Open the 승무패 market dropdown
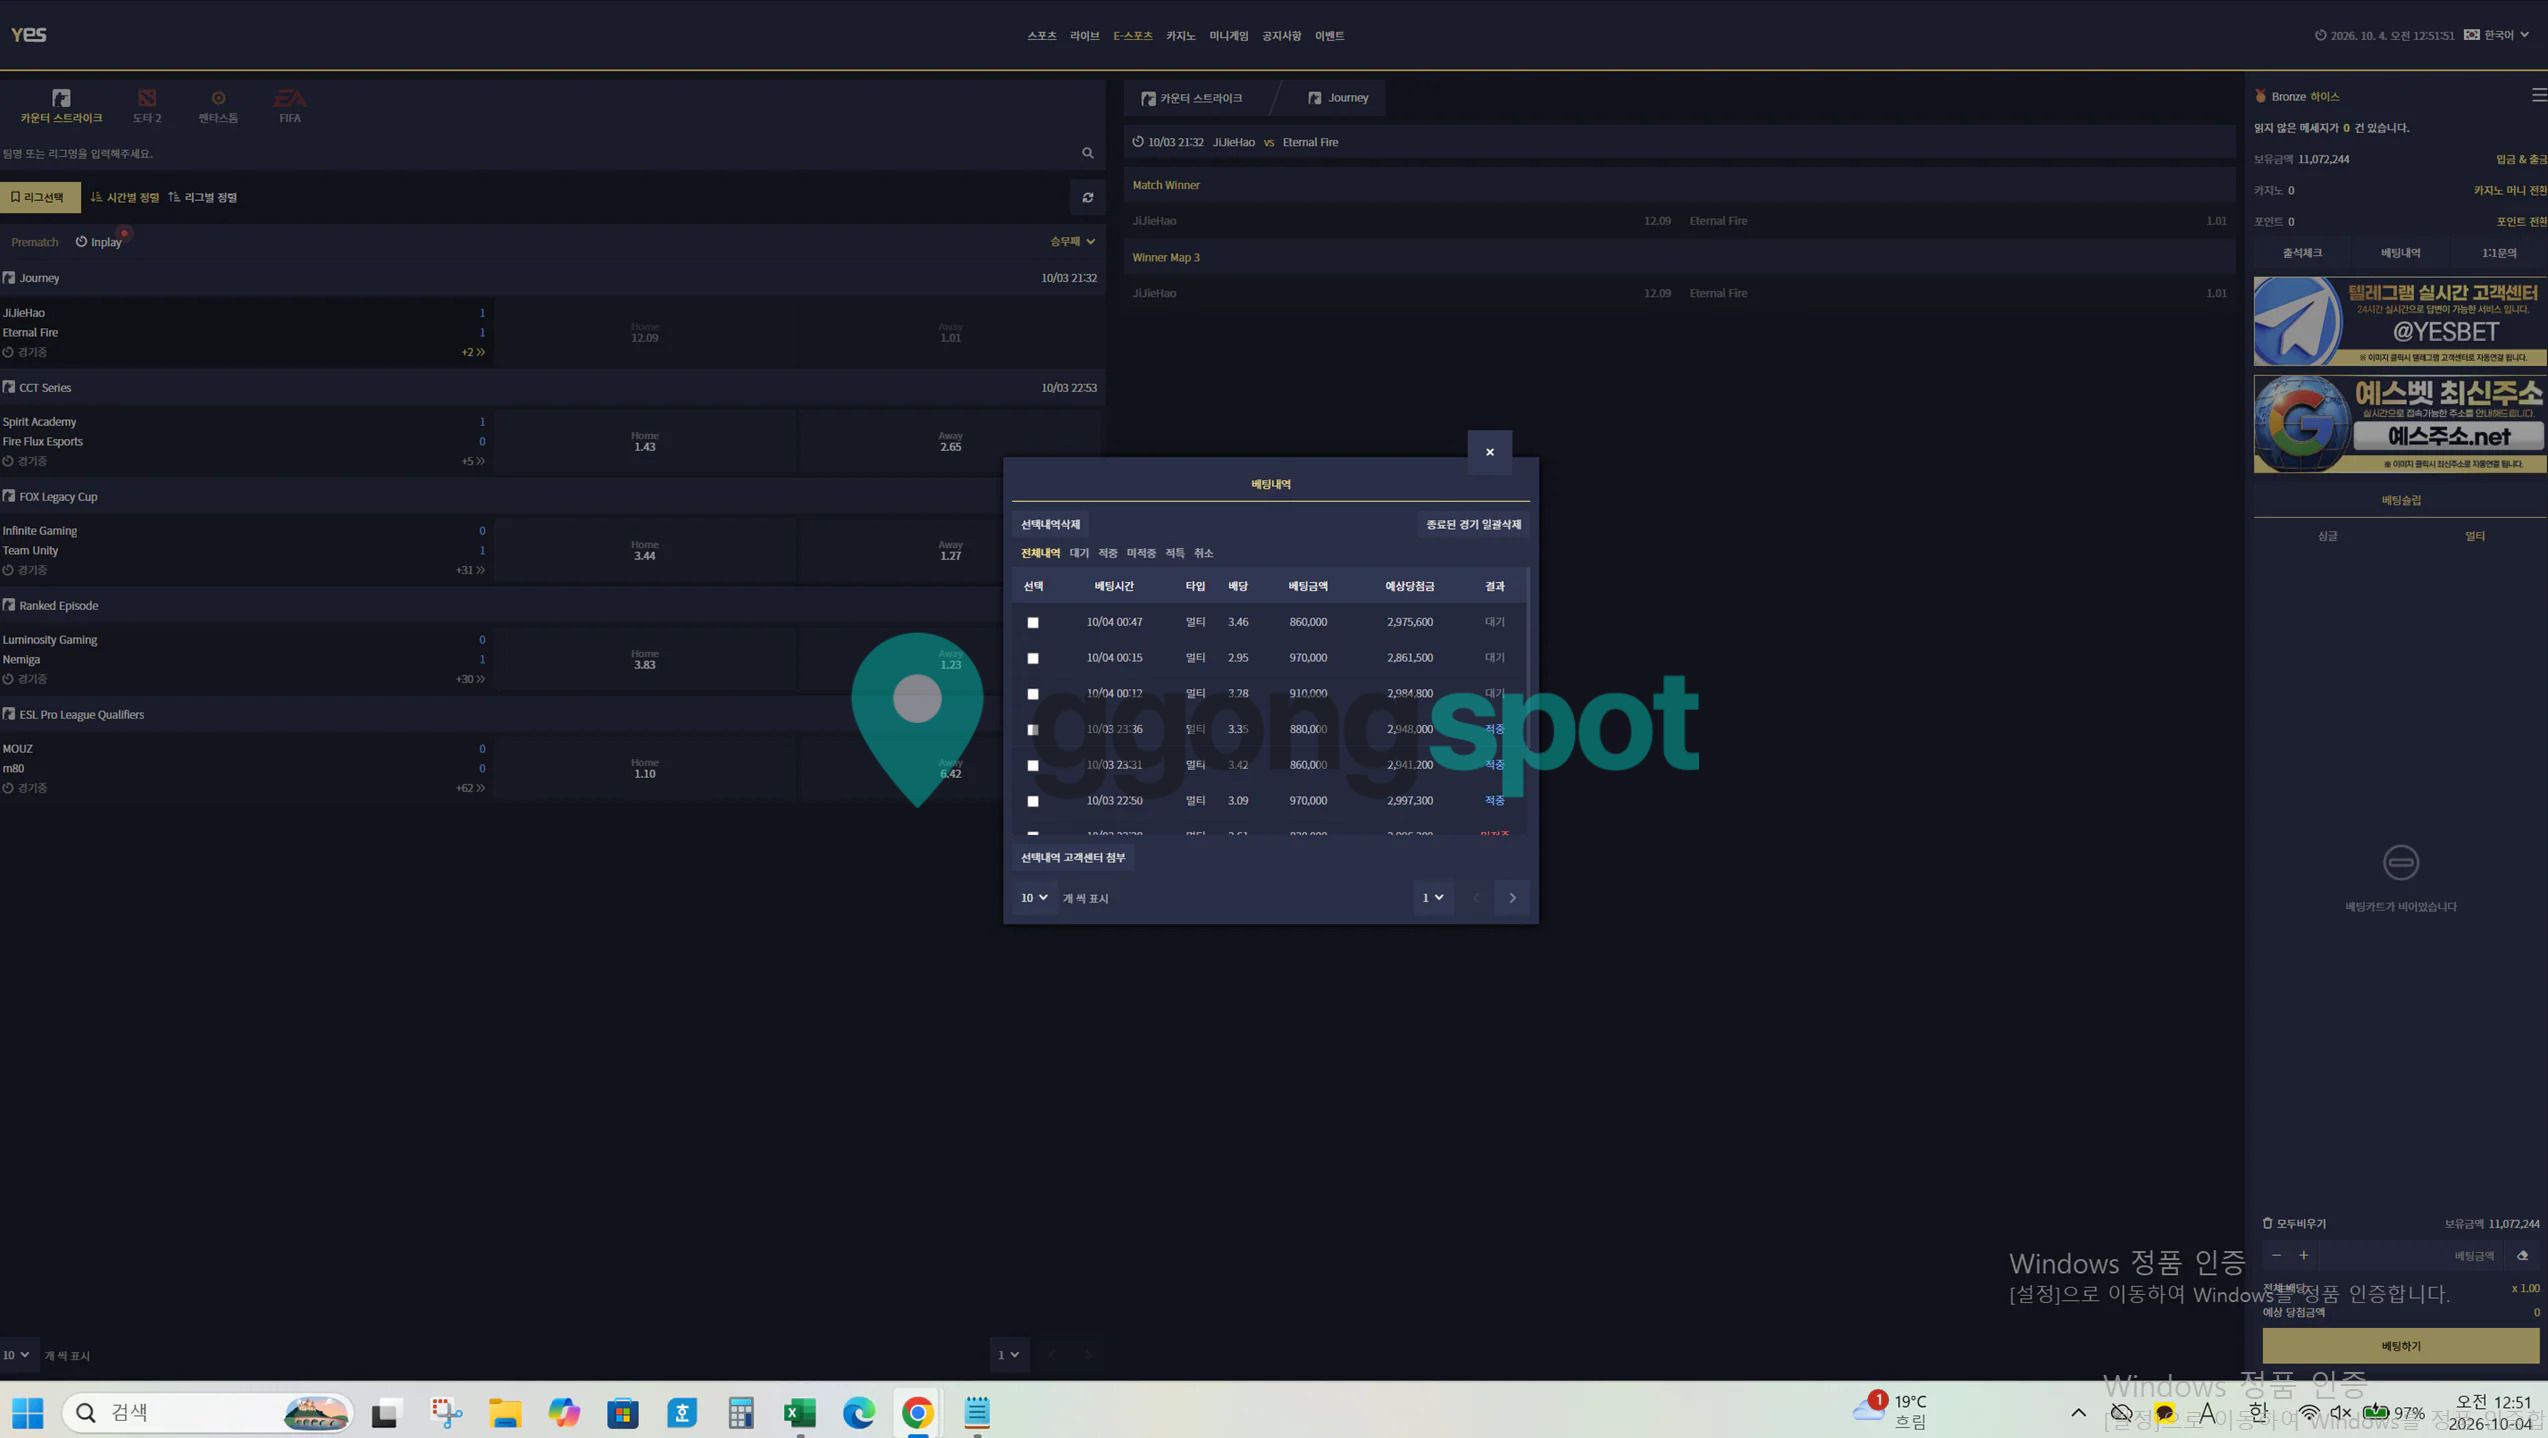This screenshot has height=1438, width=2548. point(1072,241)
